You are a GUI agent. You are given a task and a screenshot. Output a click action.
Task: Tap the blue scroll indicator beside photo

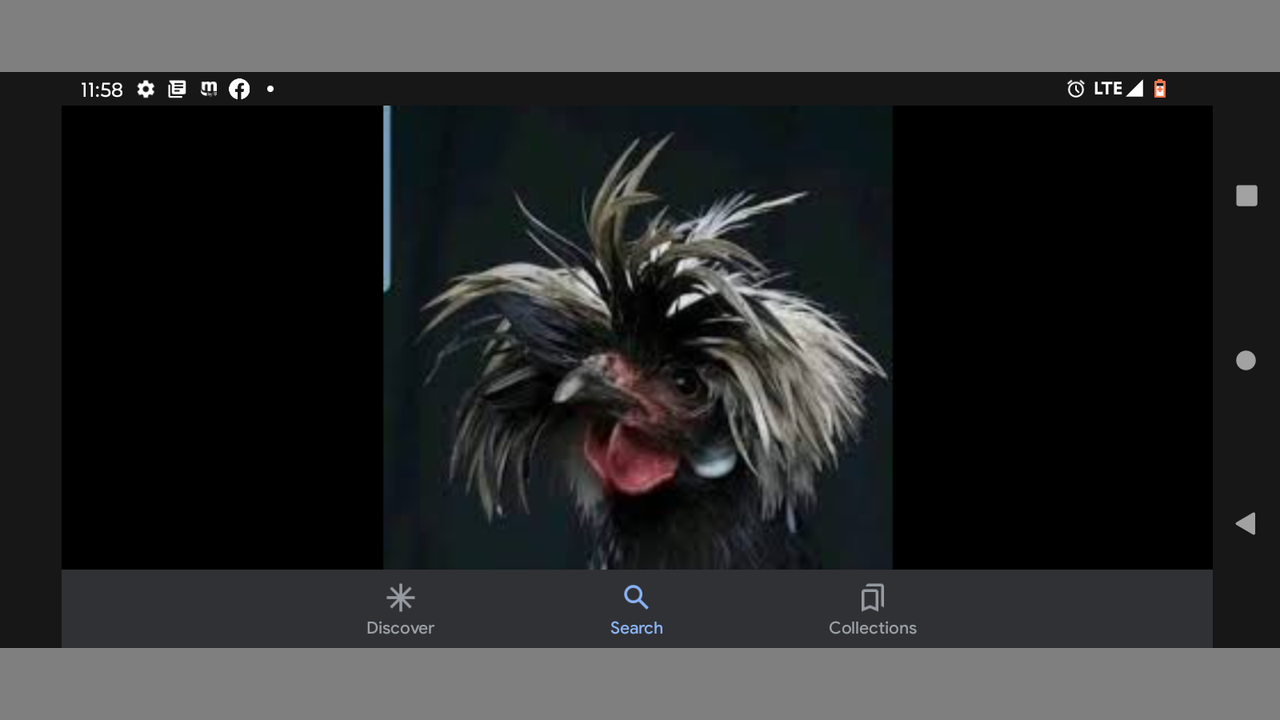pyautogui.click(x=387, y=200)
